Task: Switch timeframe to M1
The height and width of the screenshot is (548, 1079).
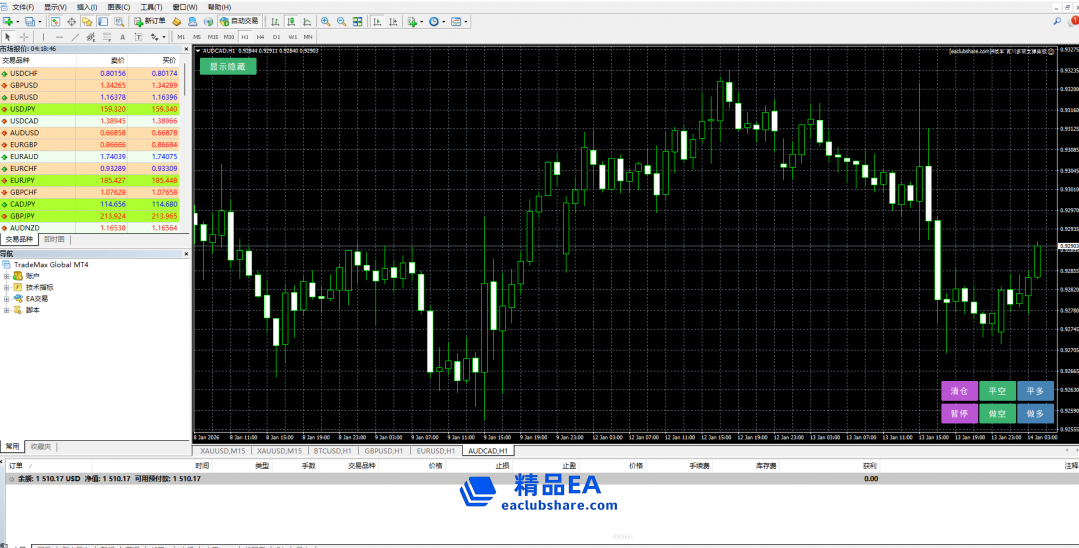Action: tap(181, 36)
